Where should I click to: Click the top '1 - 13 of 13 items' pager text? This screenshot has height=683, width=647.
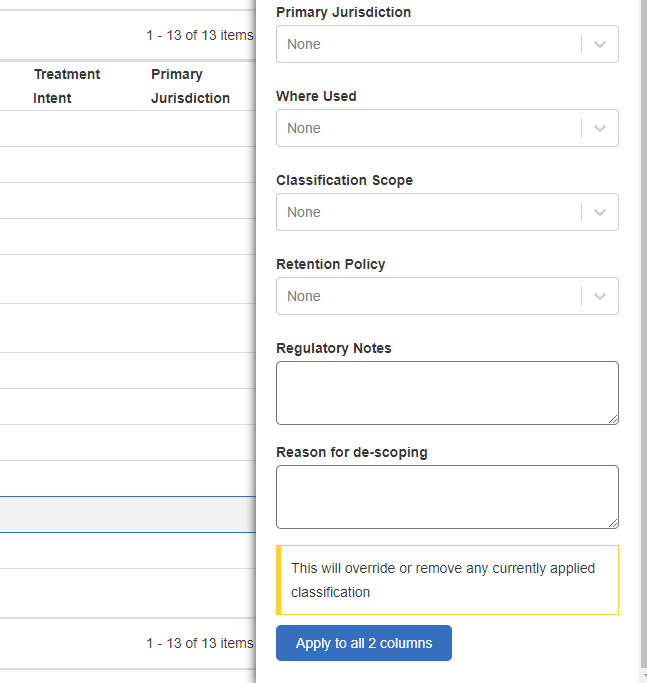coord(199,35)
